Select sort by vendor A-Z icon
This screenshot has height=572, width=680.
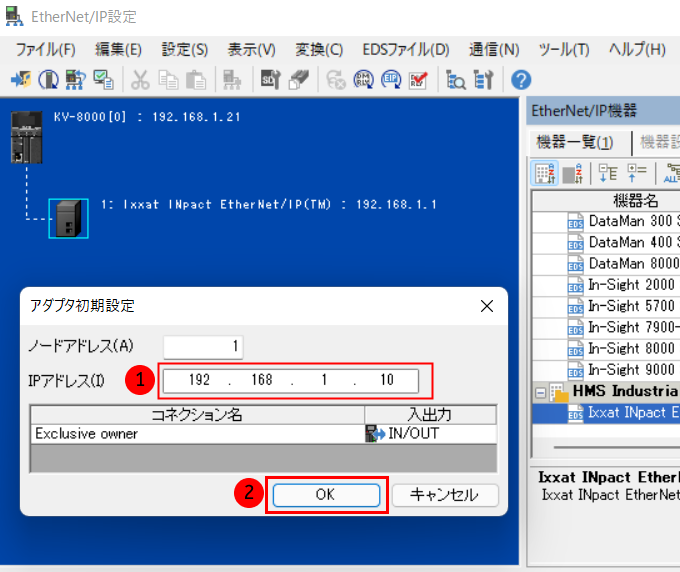[545, 173]
